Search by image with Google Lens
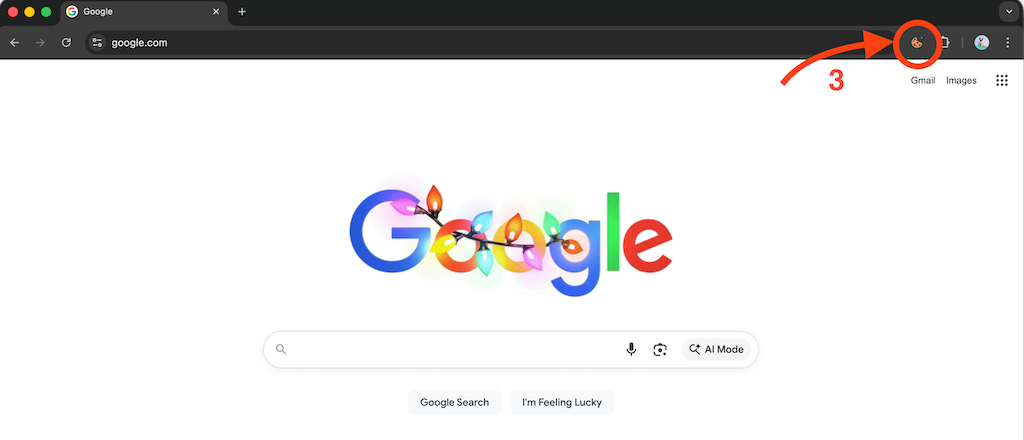This screenshot has width=1024, height=440. point(660,350)
